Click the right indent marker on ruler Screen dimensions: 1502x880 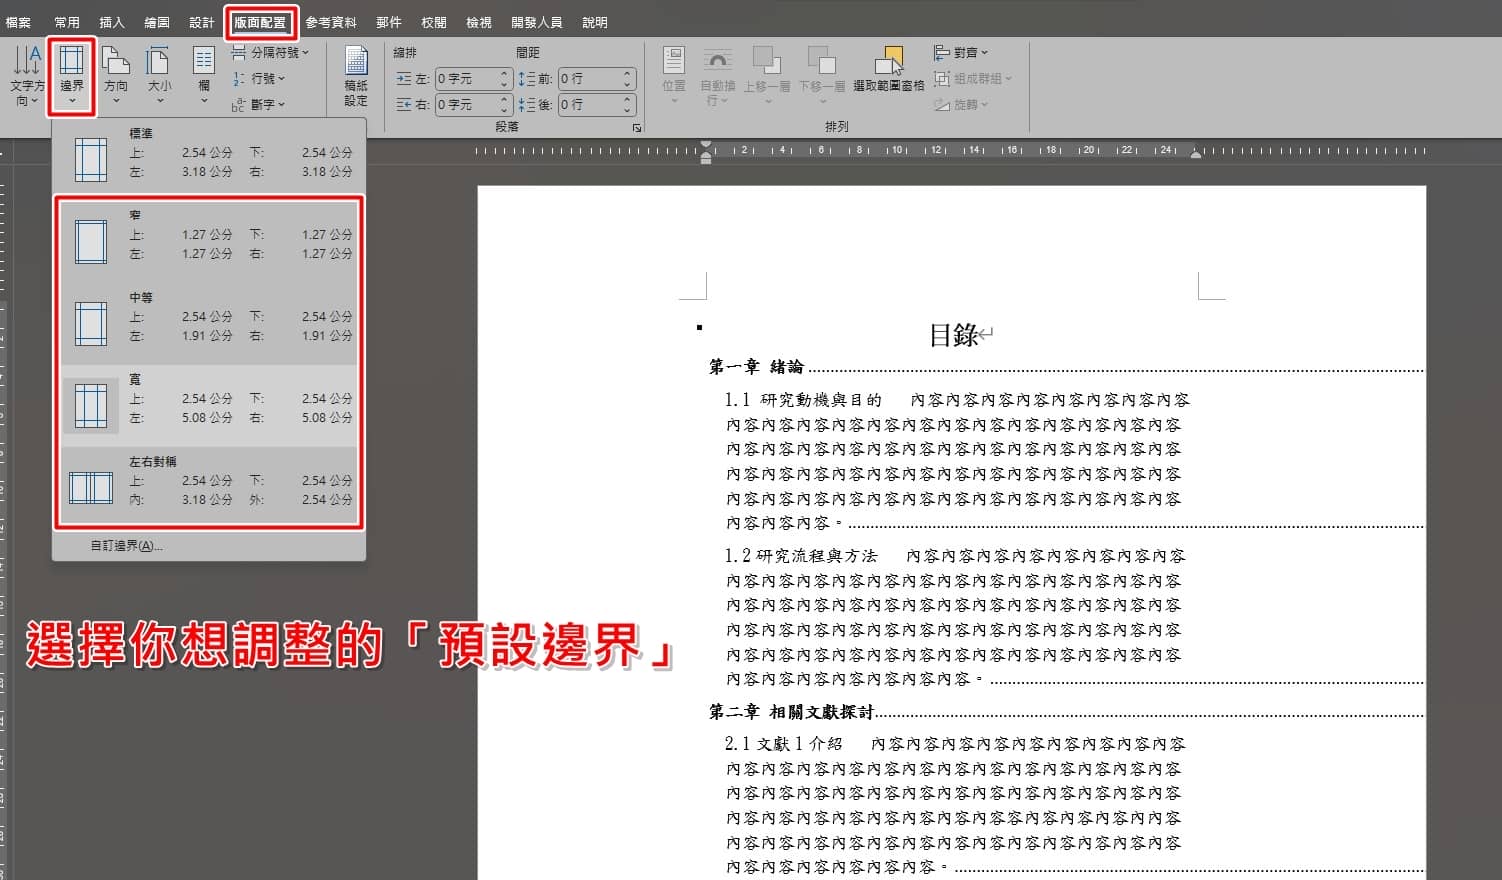click(1196, 154)
